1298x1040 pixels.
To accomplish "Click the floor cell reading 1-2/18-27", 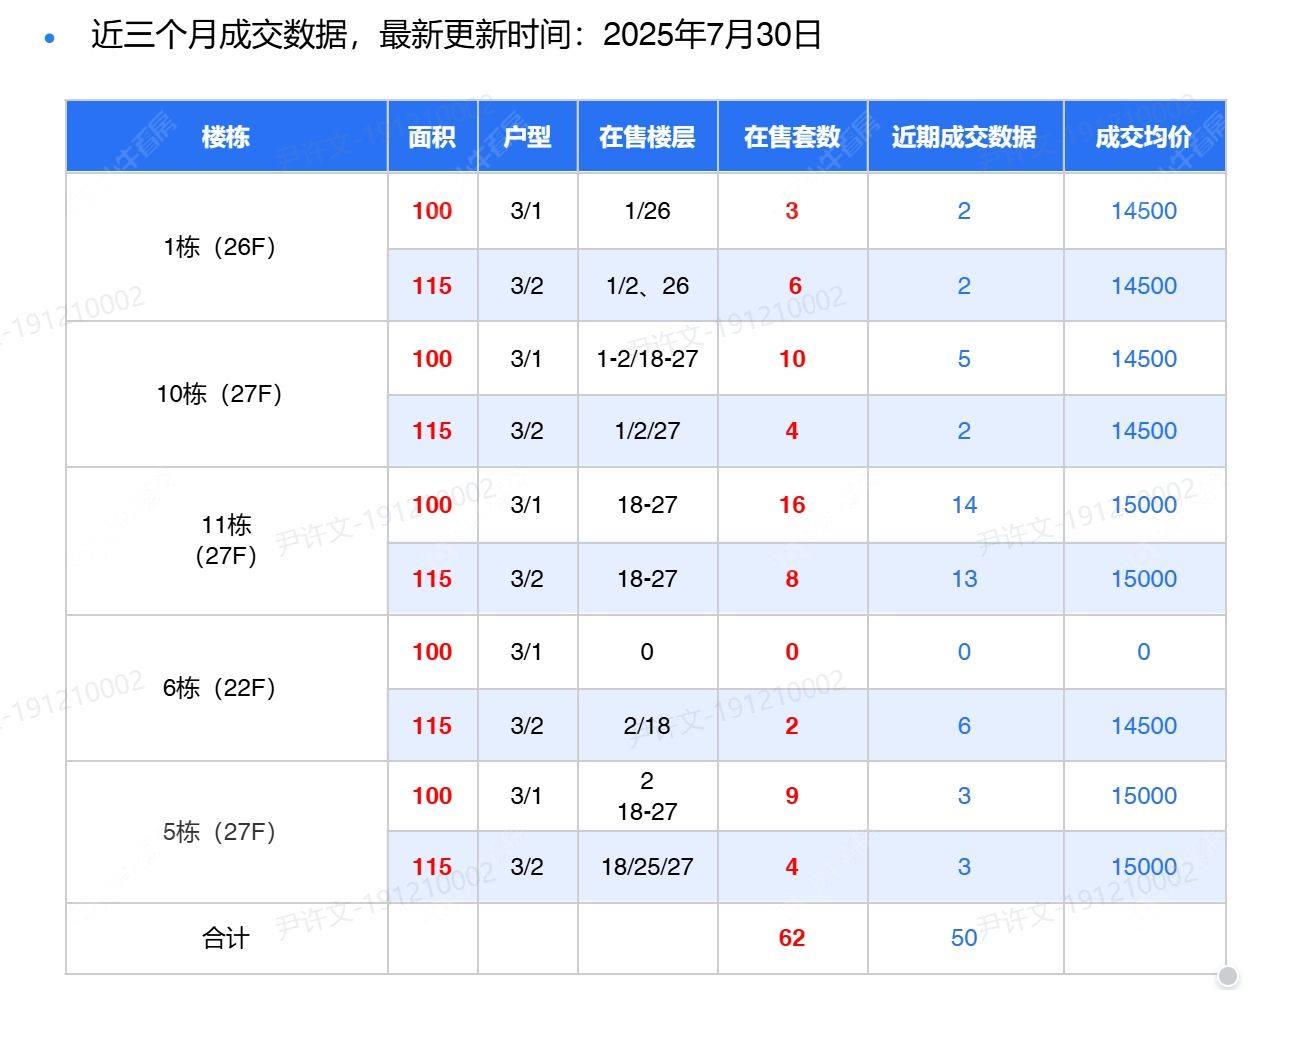I will pyautogui.click(x=647, y=359).
